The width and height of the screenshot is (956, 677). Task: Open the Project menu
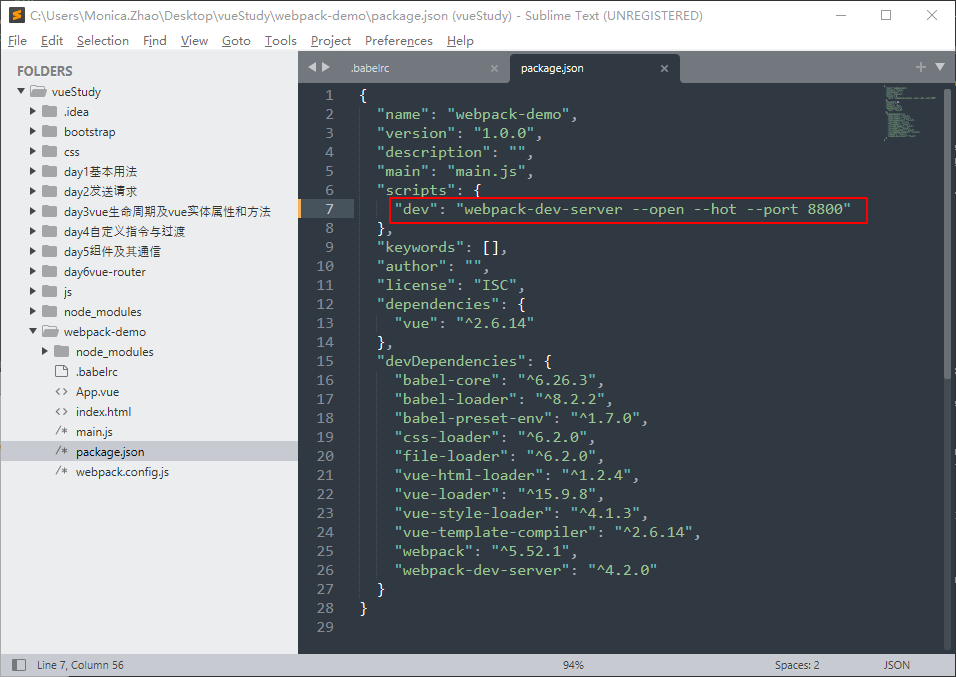330,40
